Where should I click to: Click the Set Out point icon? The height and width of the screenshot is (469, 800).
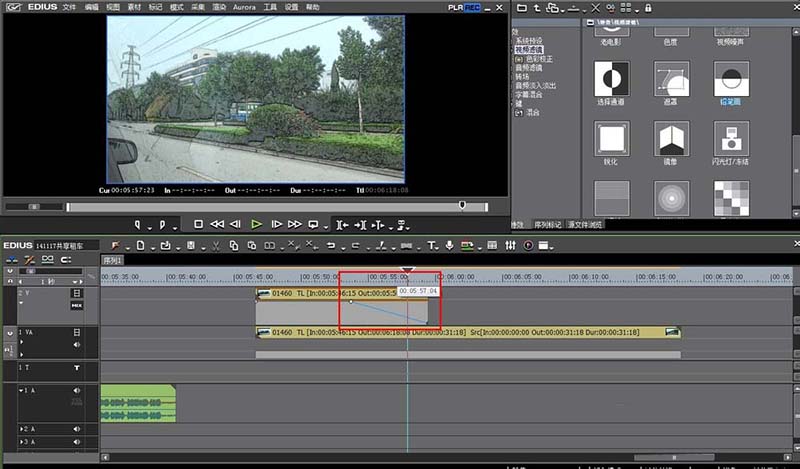[x=162, y=225]
